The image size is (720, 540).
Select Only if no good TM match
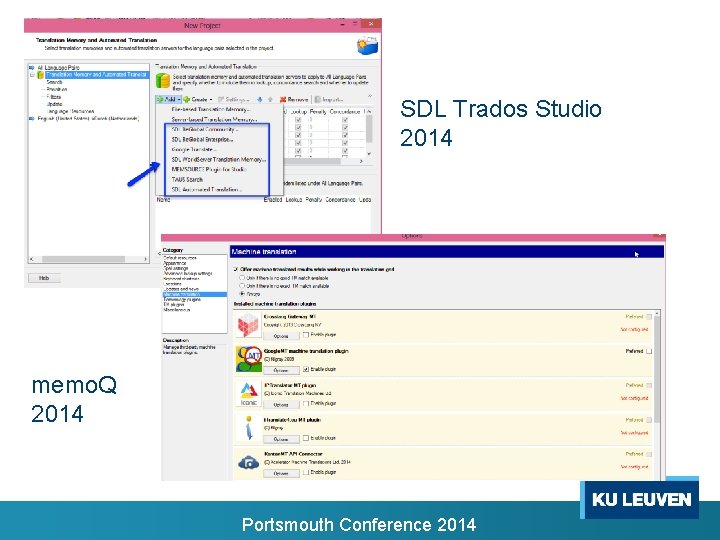coord(242,278)
